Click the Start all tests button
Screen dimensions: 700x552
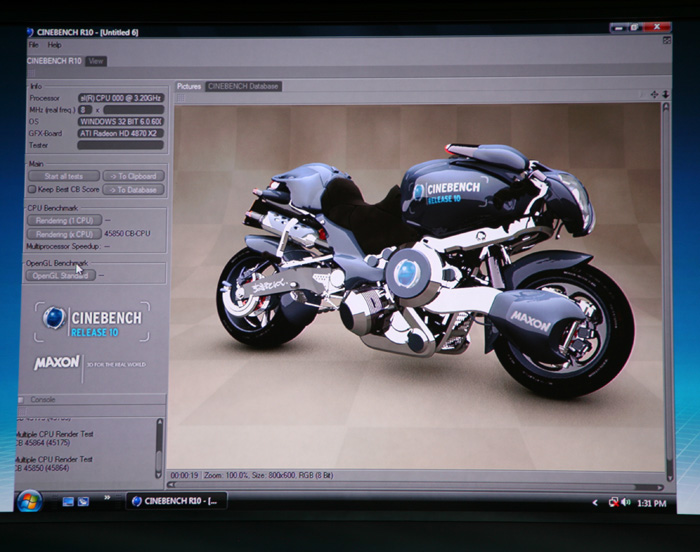64,176
